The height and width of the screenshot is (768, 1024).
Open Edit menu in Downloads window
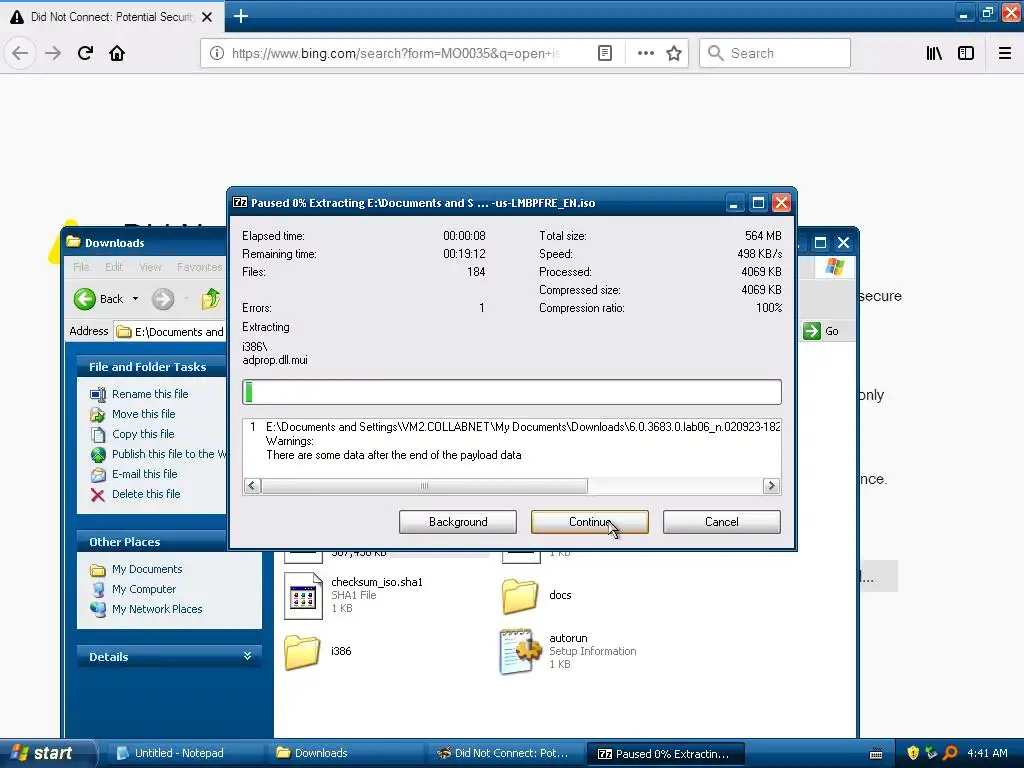tap(114, 267)
